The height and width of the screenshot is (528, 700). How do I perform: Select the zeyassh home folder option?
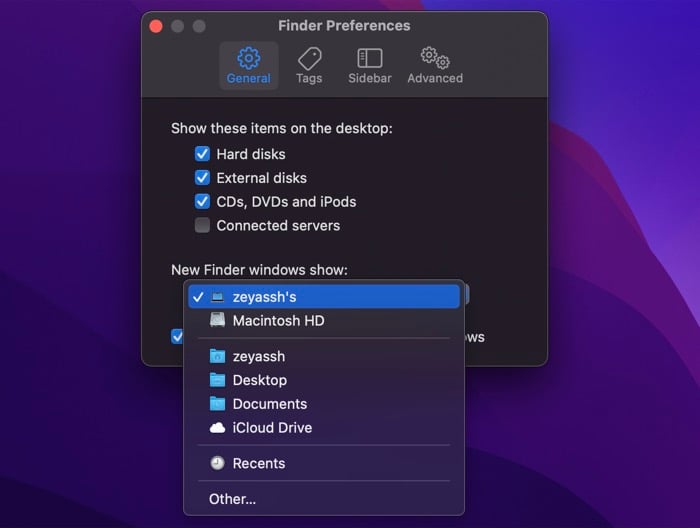pos(324,356)
